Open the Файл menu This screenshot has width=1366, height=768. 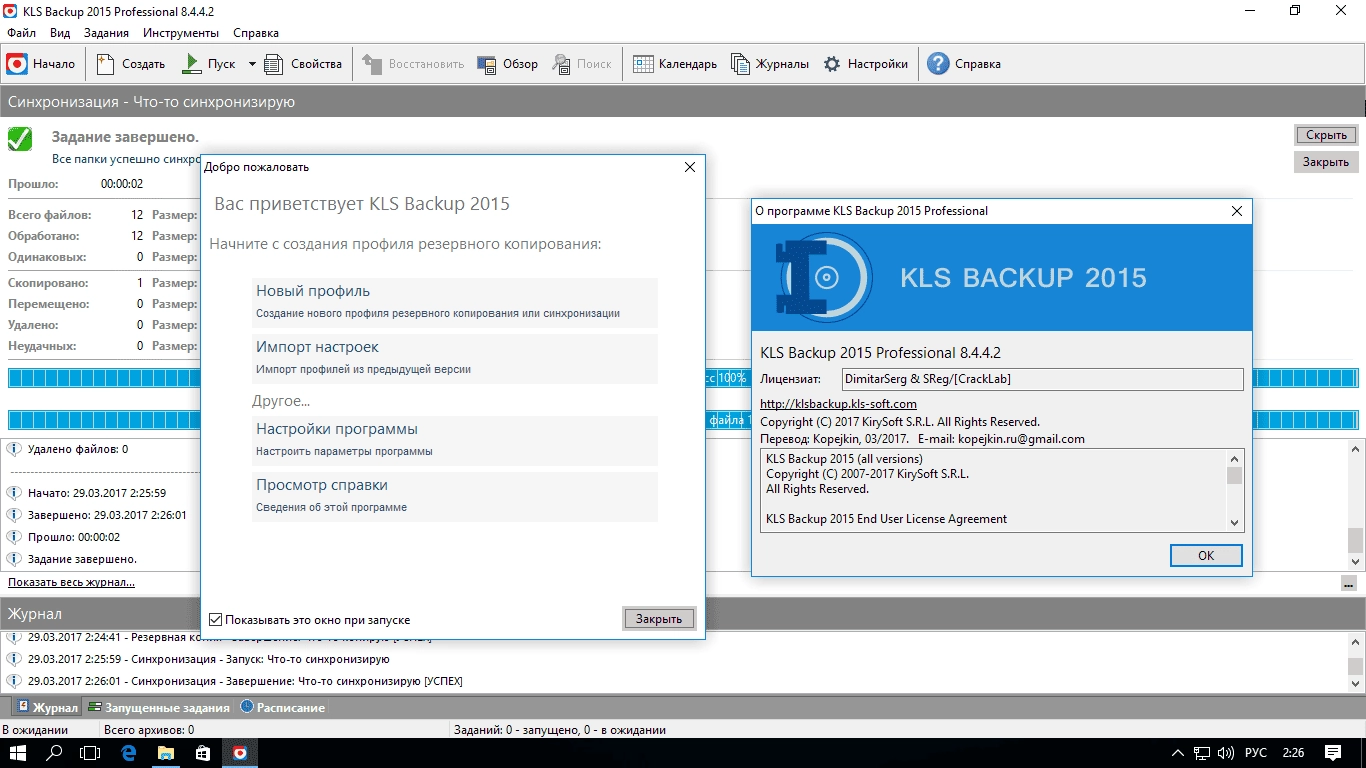[20, 33]
